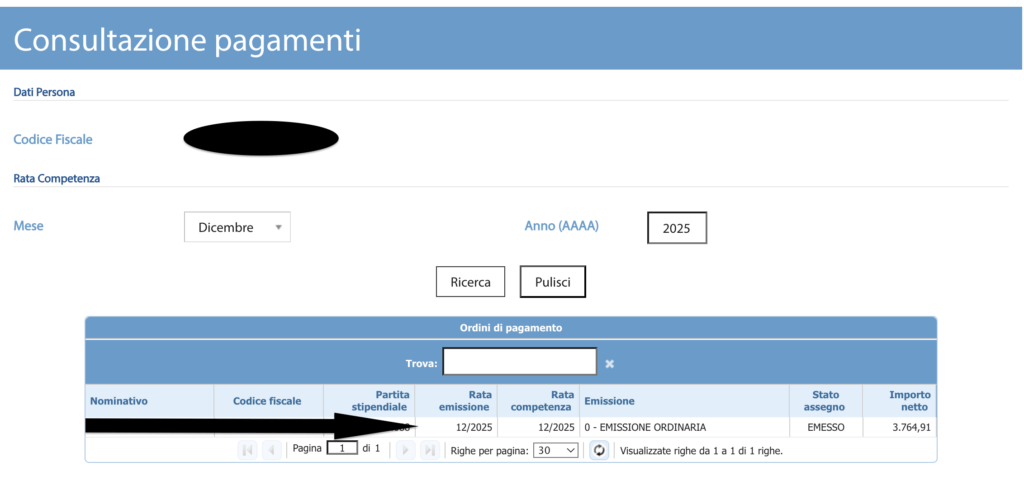Go to the previous page of results
Viewport: 1024px width, 490px height.
(271, 450)
